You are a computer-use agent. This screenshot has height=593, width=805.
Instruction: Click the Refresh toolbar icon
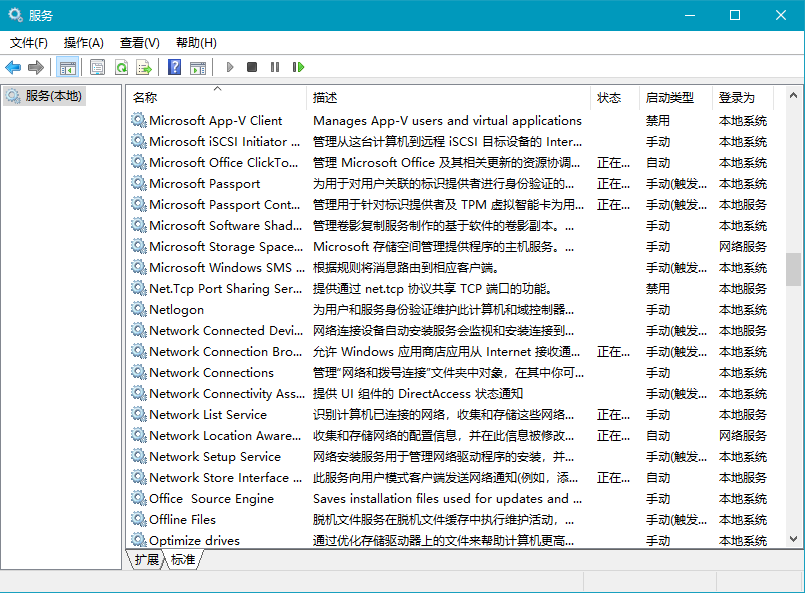point(122,67)
